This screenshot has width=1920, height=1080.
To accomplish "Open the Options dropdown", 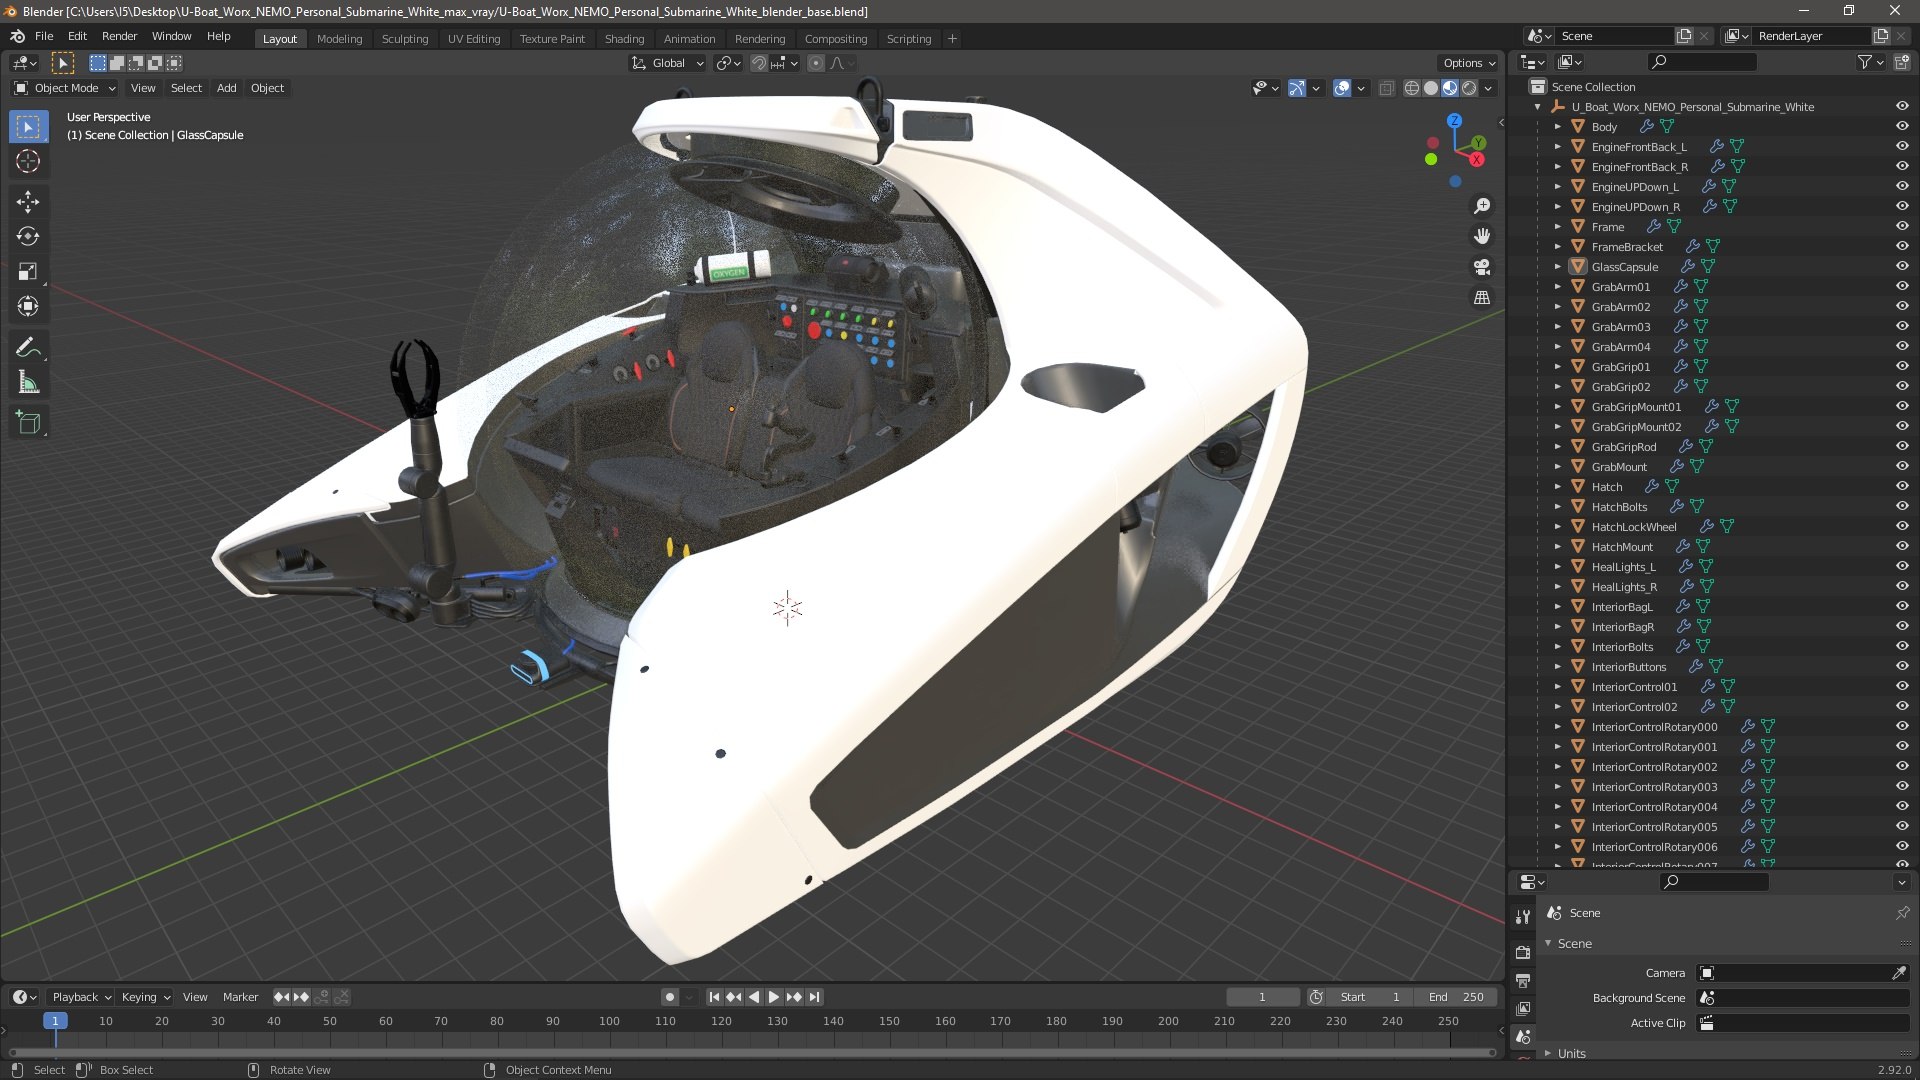I will pyautogui.click(x=1469, y=63).
